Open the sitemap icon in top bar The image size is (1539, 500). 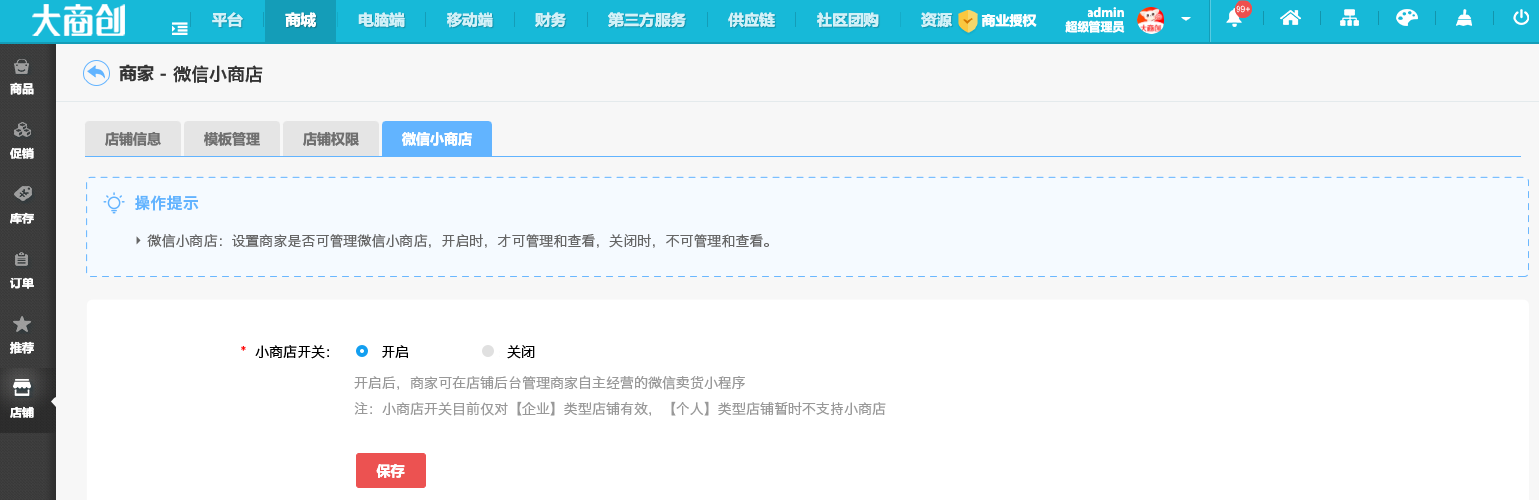pyautogui.click(x=1349, y=18)
